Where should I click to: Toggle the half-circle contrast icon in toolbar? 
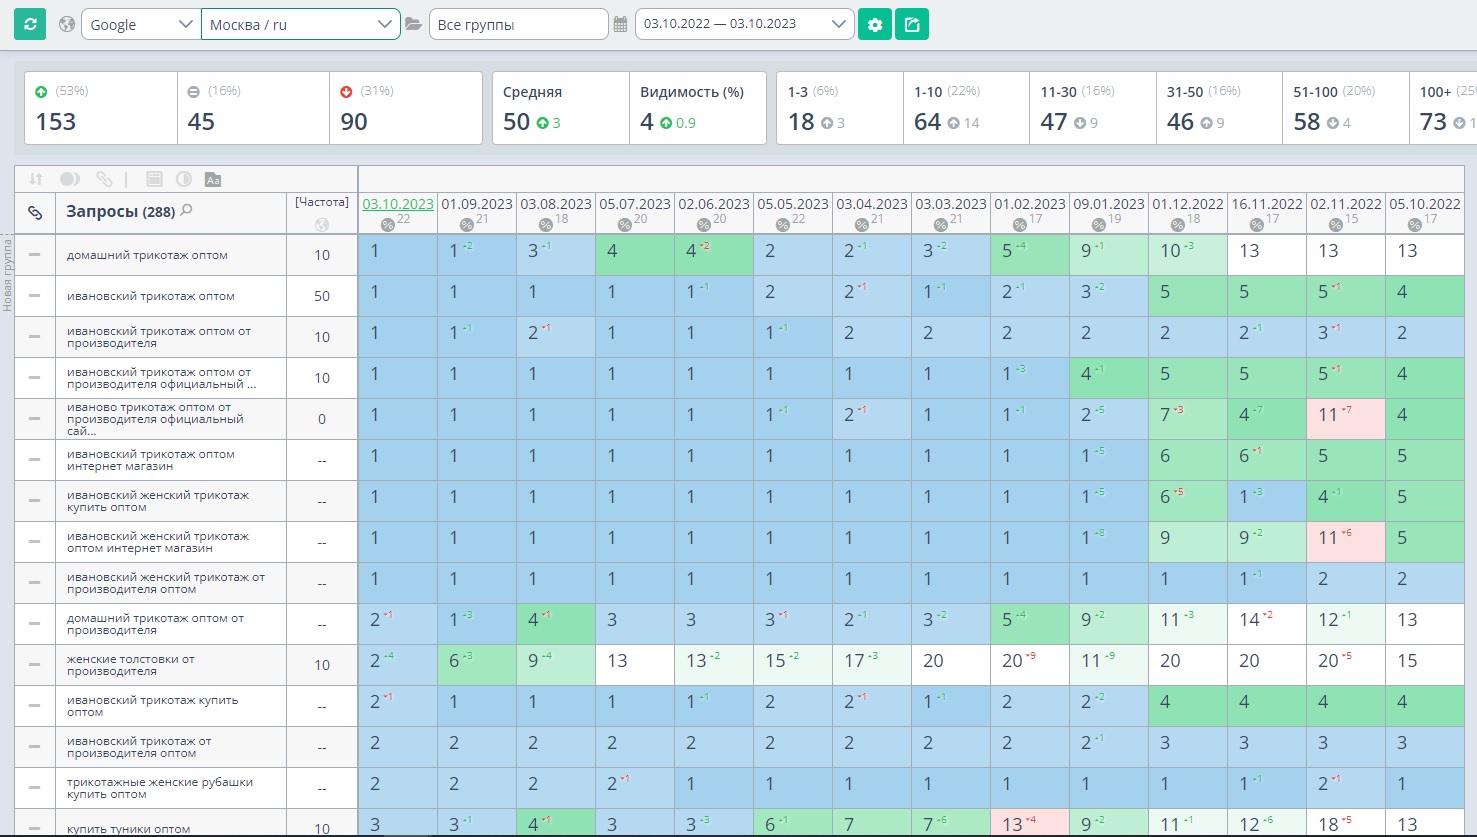coord(184,179)
